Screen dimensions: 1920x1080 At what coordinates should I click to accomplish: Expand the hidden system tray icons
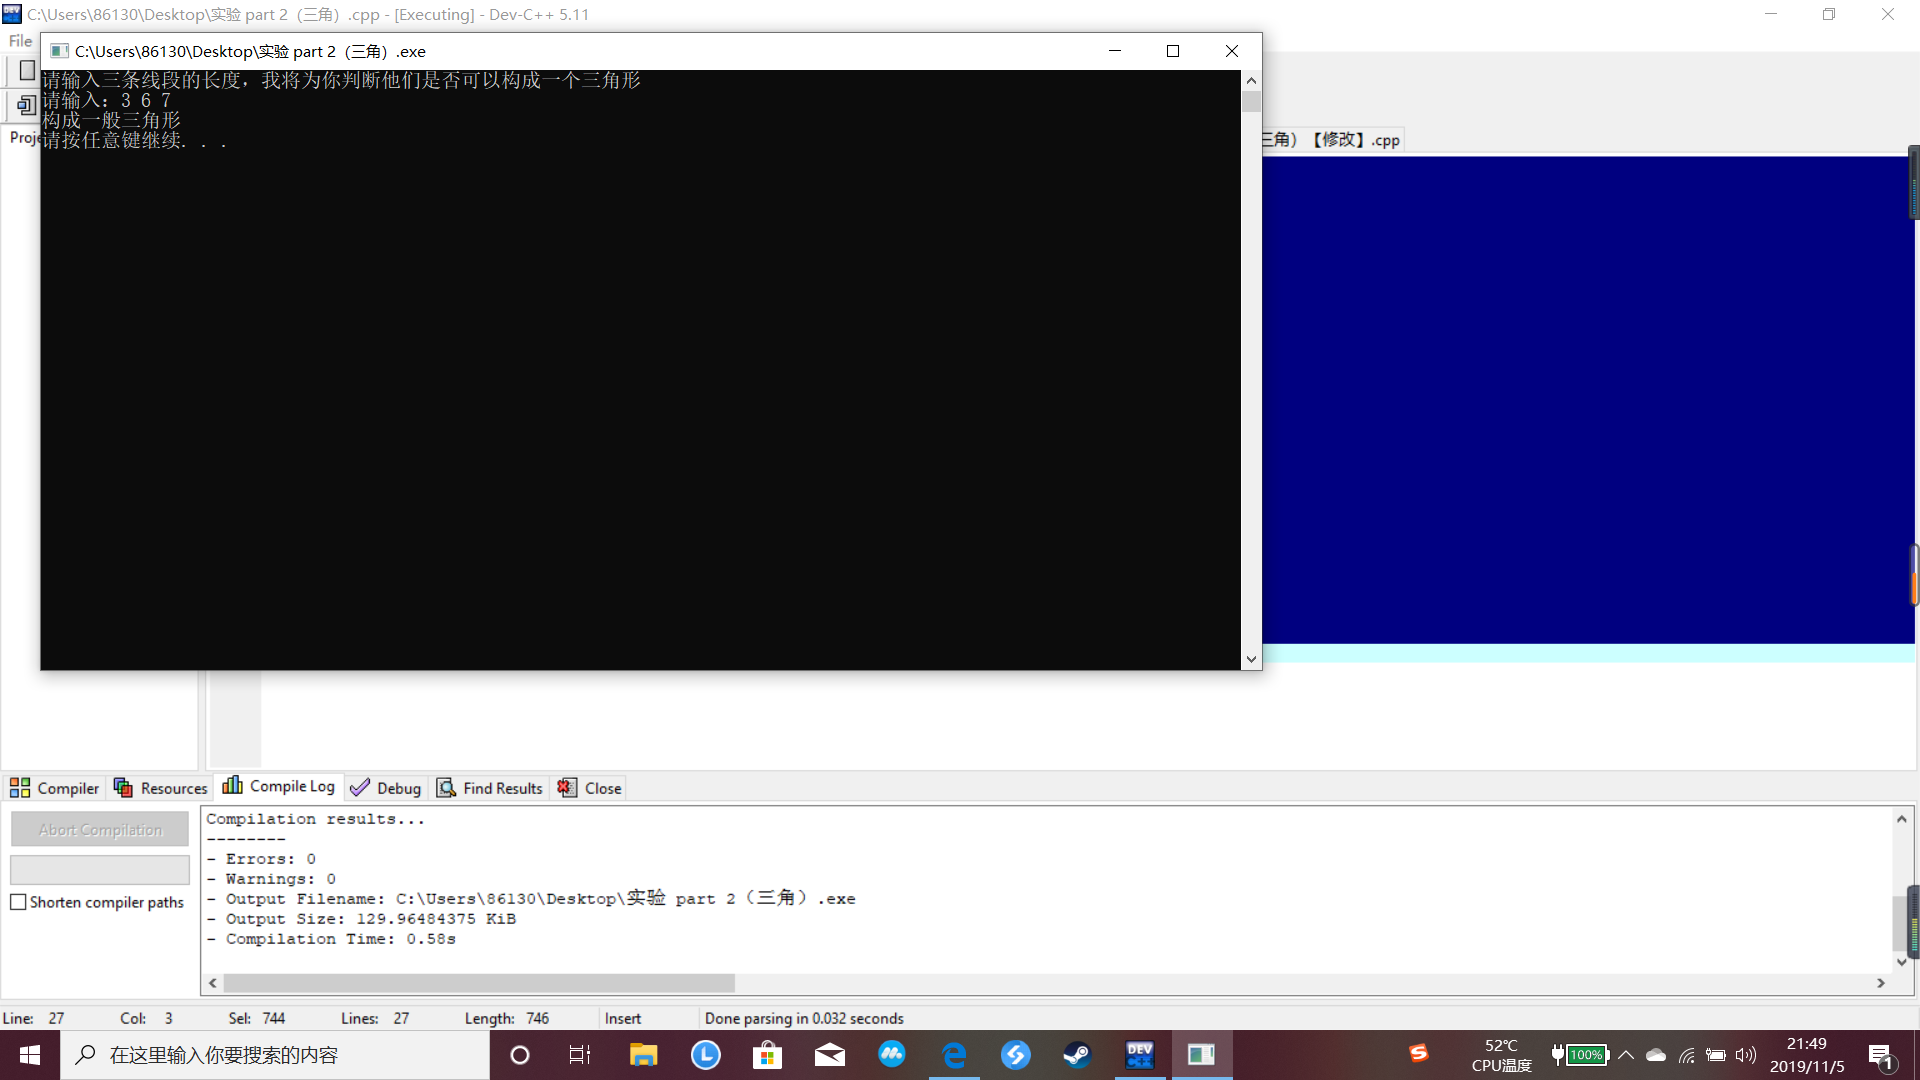point(1626,1055)
